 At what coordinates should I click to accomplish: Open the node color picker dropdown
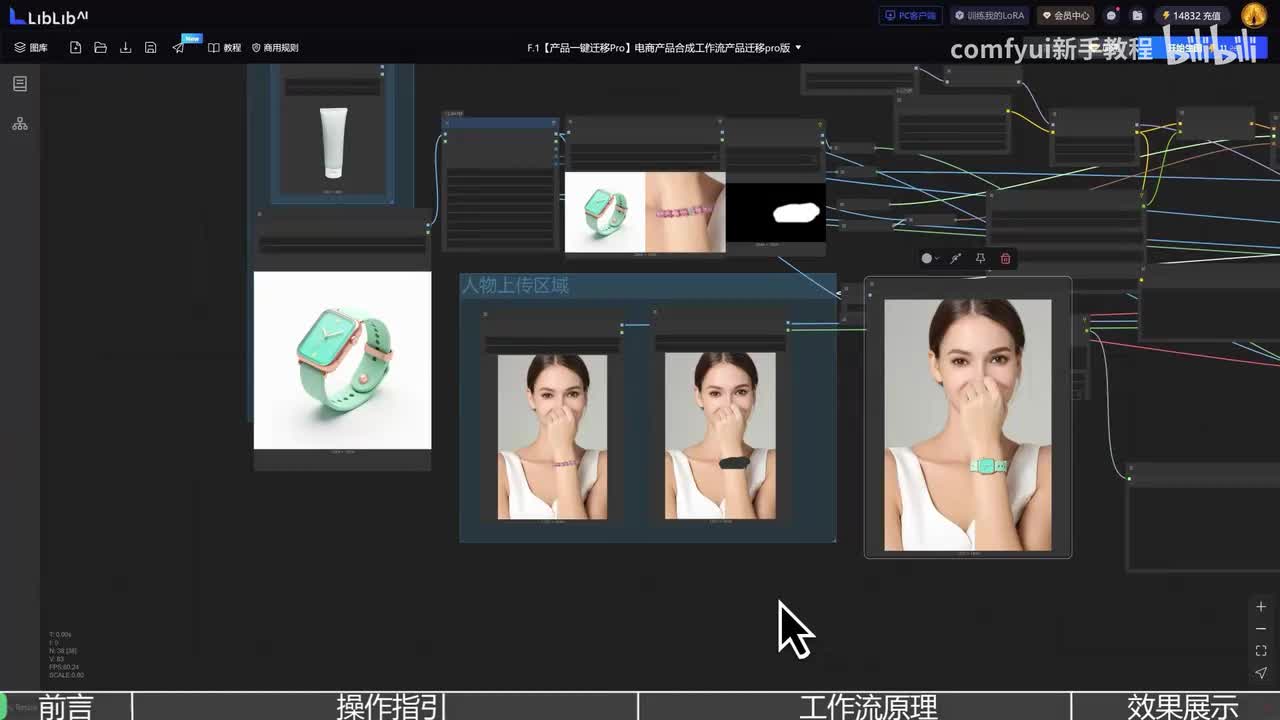click(930, 258)
